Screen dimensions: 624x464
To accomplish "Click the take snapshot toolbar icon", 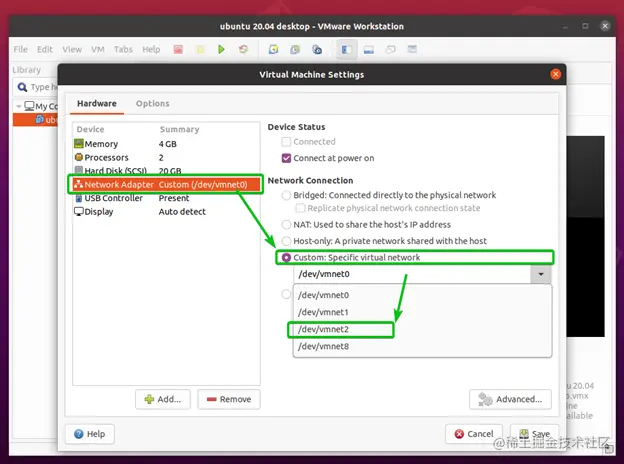I will click(273, 49).
